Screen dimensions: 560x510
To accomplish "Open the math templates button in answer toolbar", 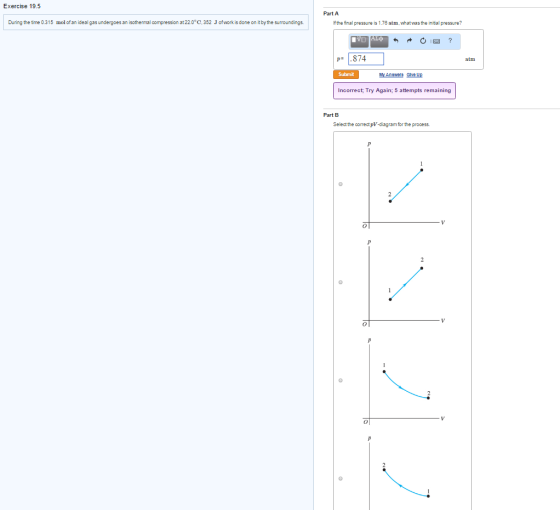I will tap(359, 41).
